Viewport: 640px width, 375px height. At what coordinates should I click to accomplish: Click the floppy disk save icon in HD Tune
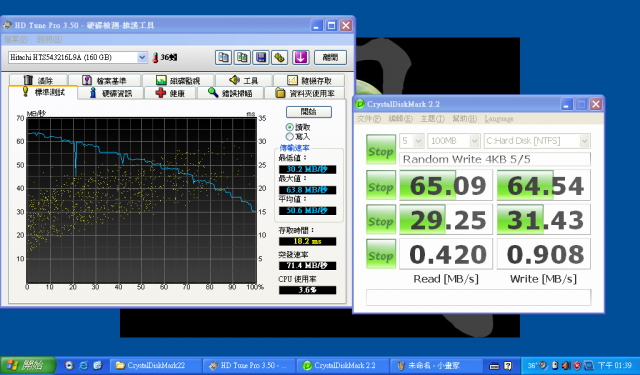point(261,58)
